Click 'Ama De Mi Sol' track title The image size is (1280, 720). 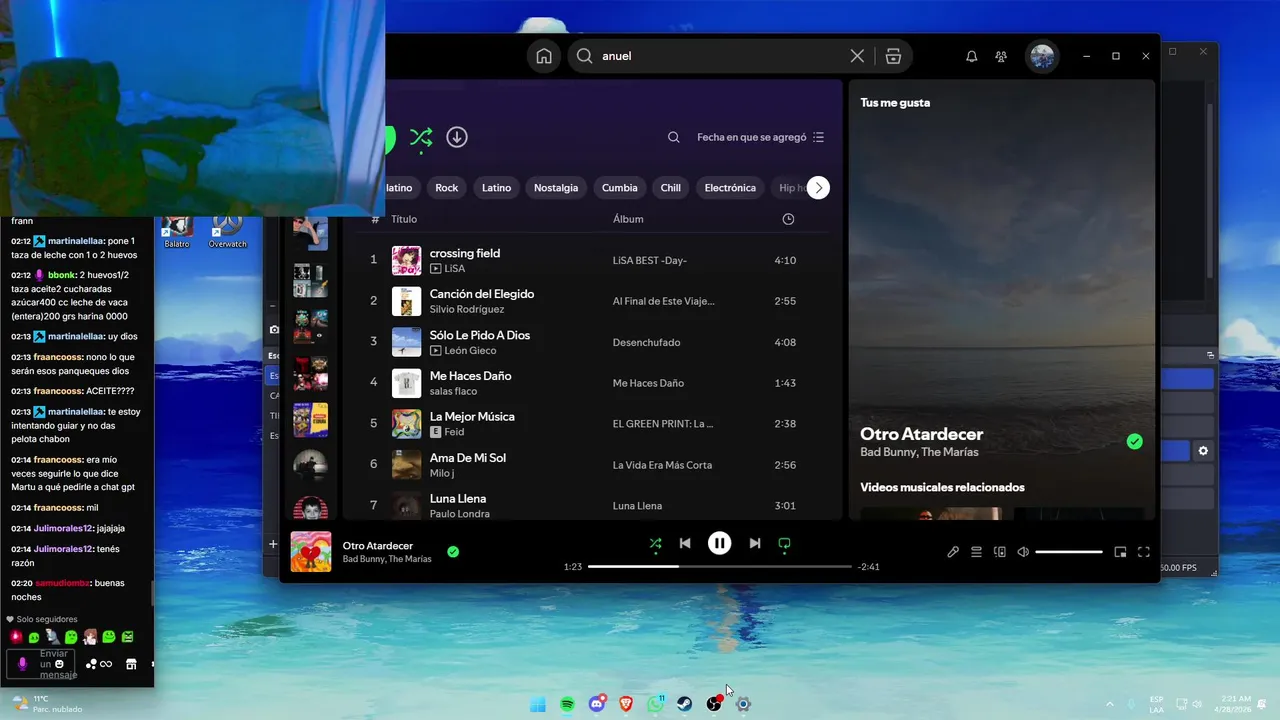click(468, 457)
